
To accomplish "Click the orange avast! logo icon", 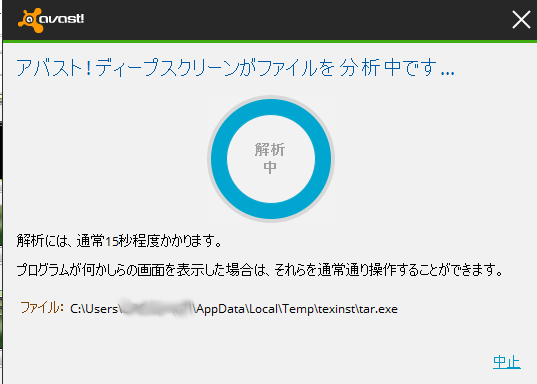I will tap(31, 20).
